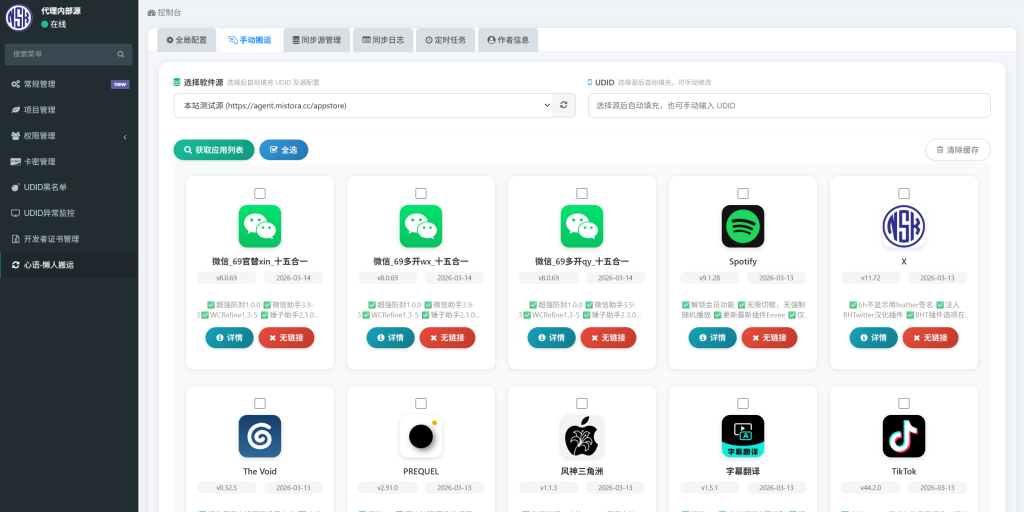Focus the UDID input field
The height and width of the screenshot is (512, 1024).
tap(789, 105)
